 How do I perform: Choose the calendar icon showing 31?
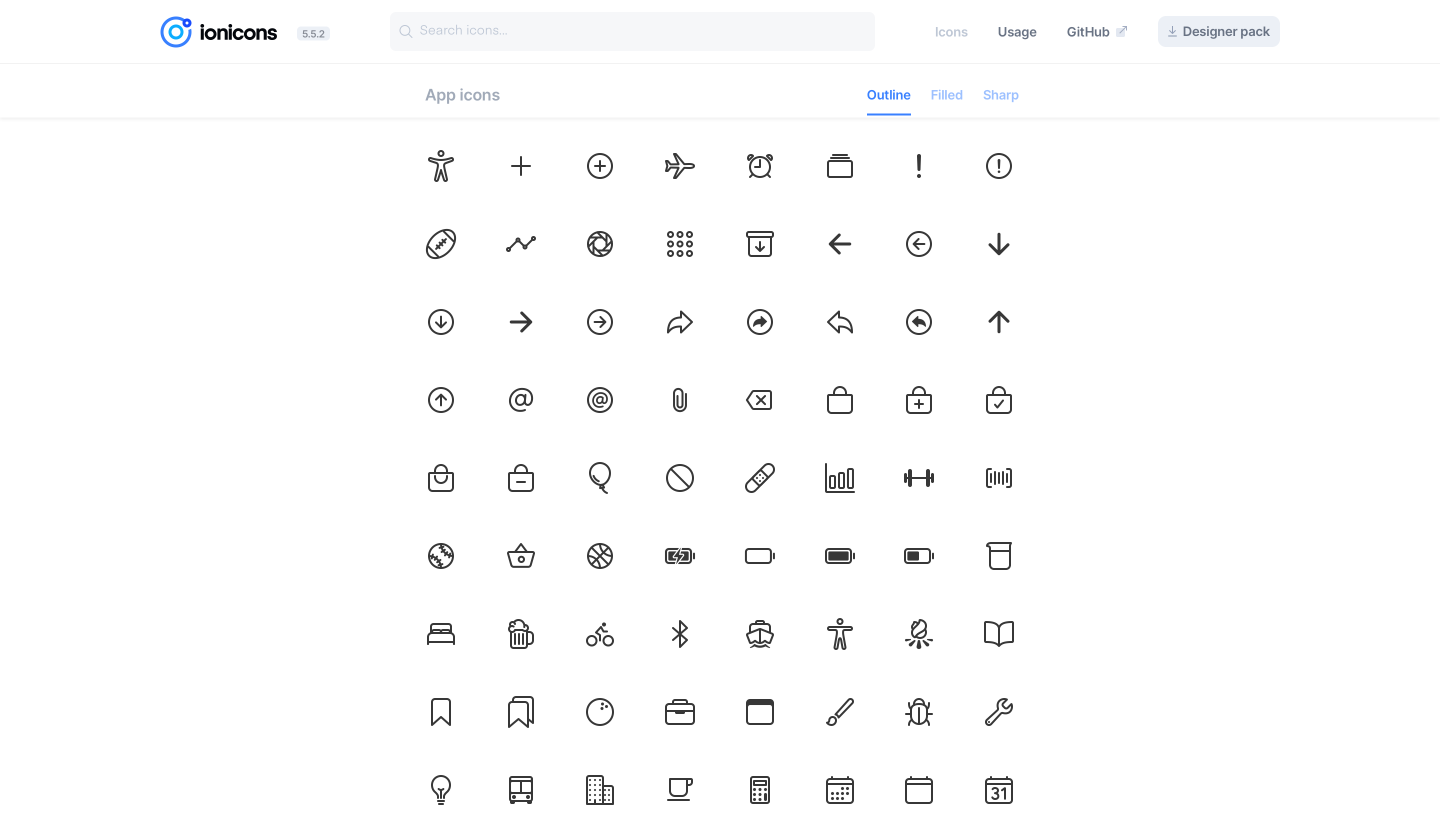pos(999,790)
